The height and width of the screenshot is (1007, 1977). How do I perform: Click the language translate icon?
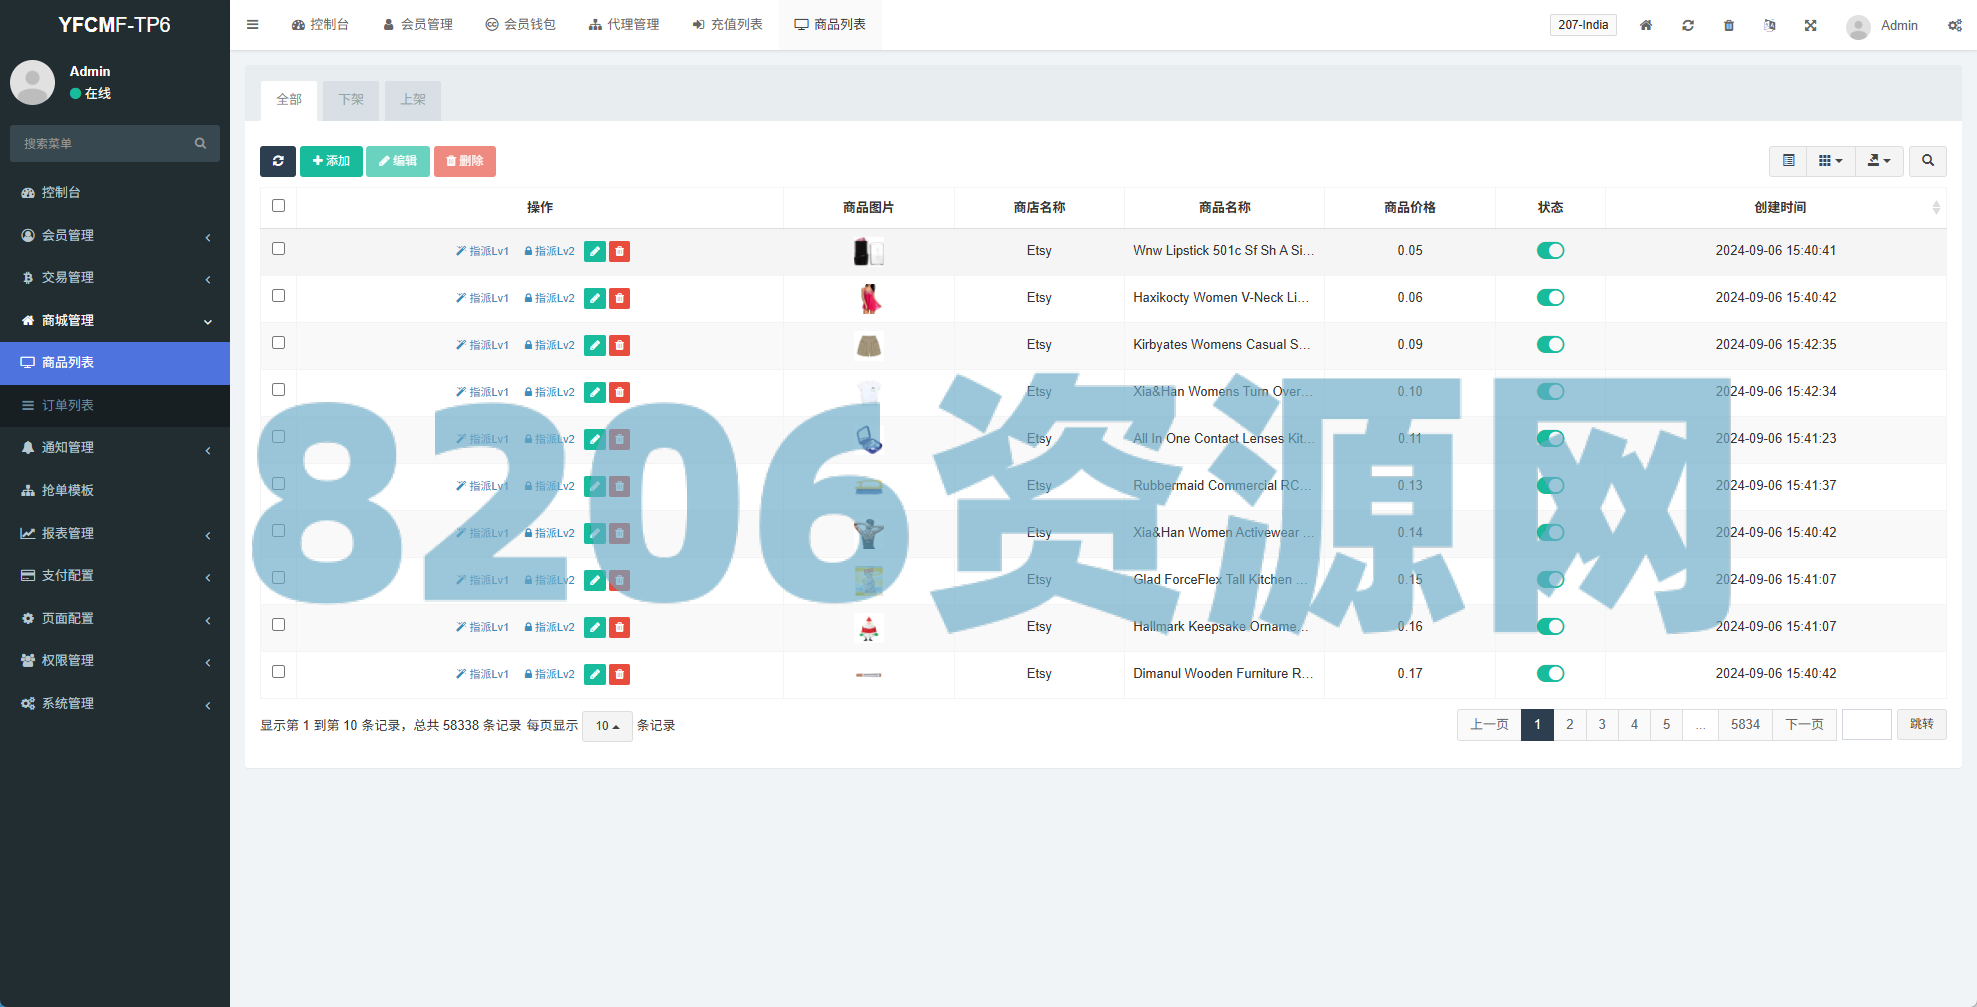(x=1769, y=25)
